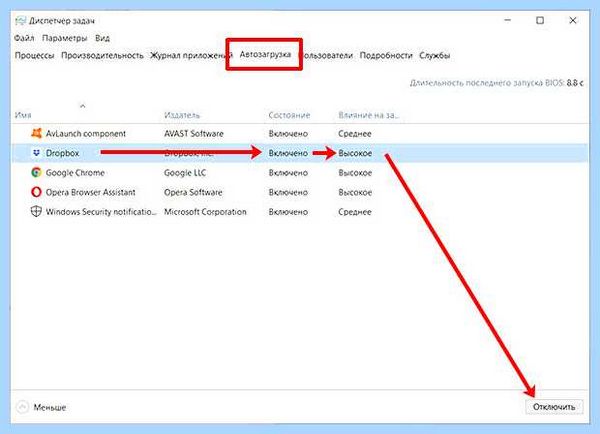Click the Task Manager title bar icon

pos(21,21)
